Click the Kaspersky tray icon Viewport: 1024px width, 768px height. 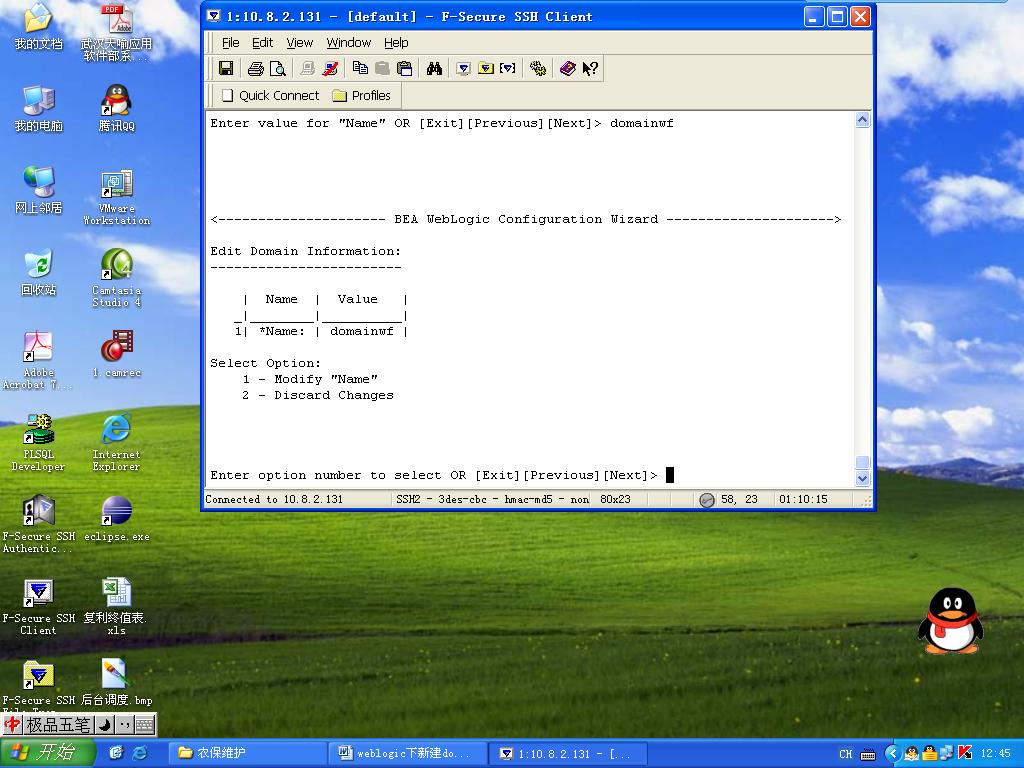click(965, 753)
